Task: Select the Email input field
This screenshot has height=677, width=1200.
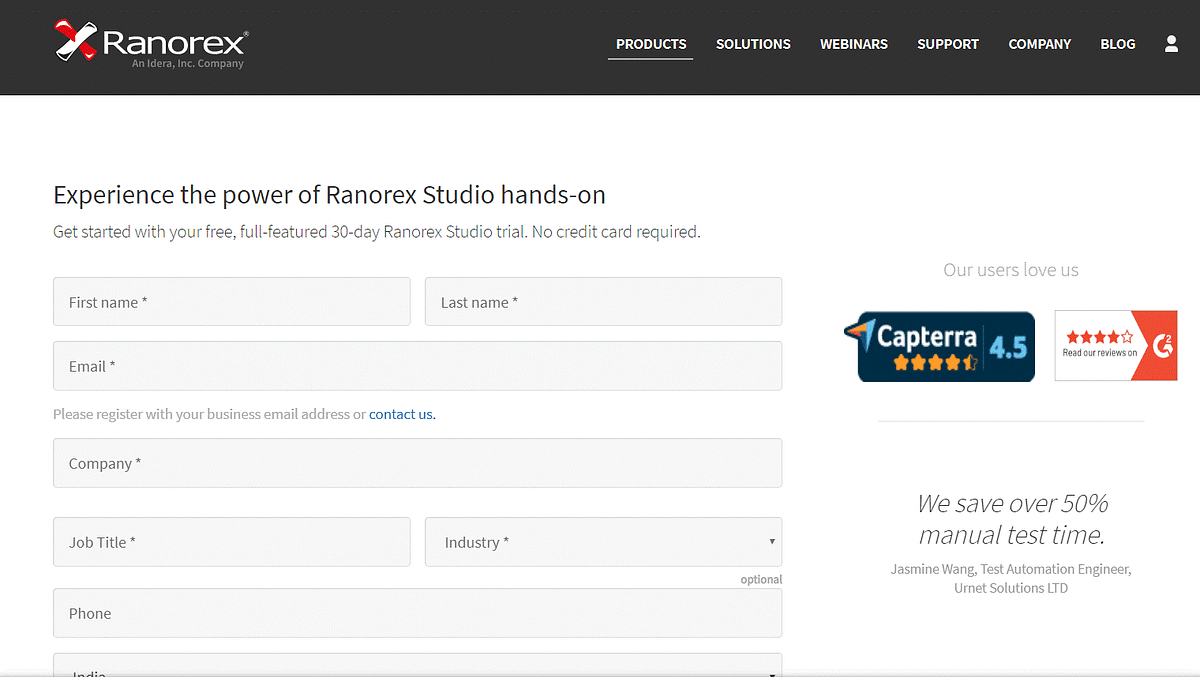Action: coord(417,366)
